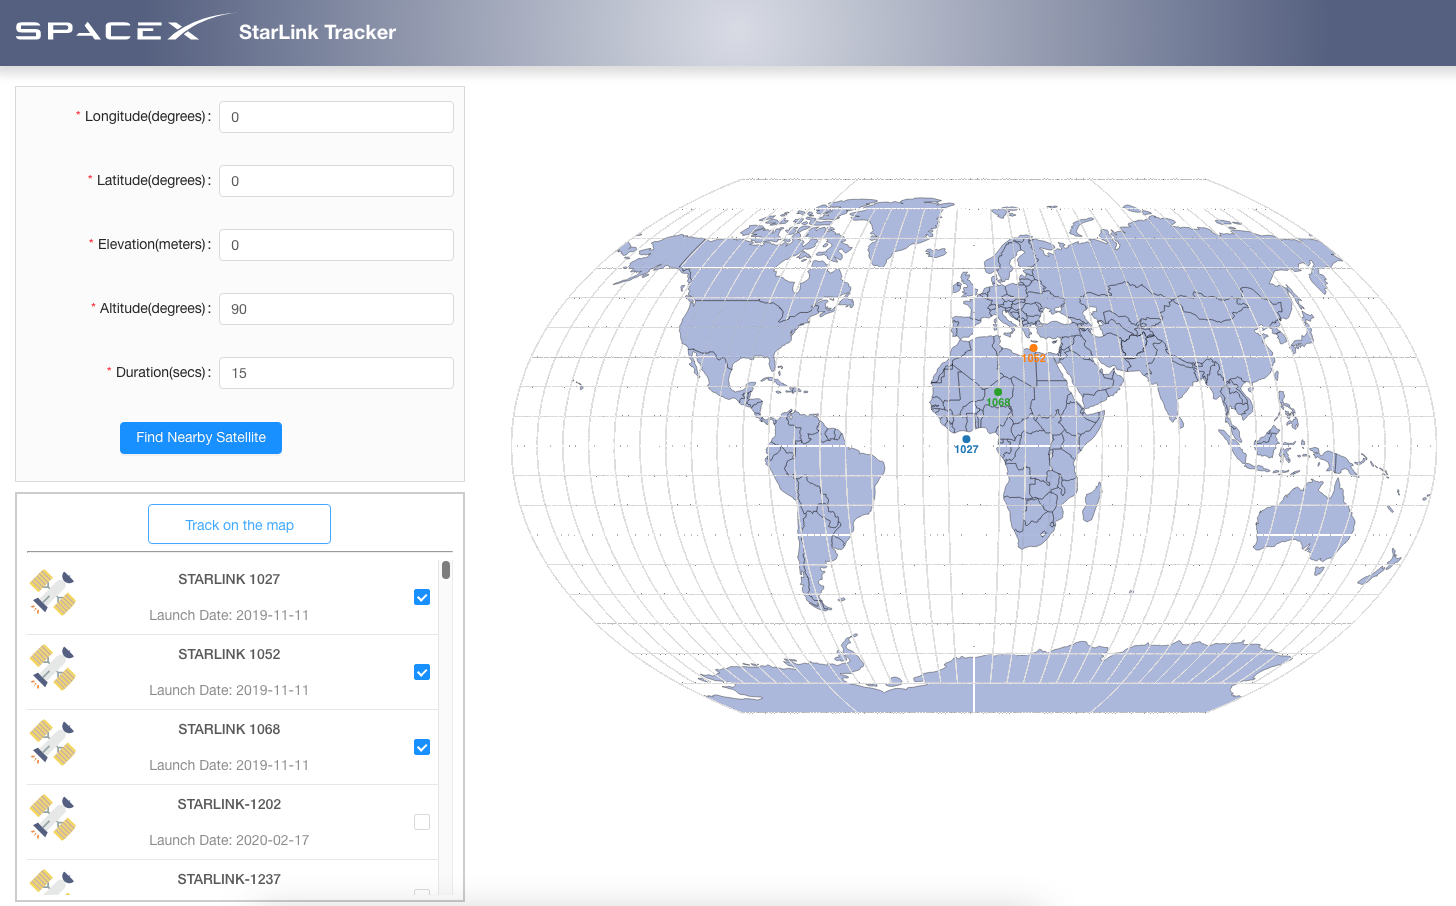
Task: Focus the Longitude(degrees) input field
Action: (x=336, y=117)
